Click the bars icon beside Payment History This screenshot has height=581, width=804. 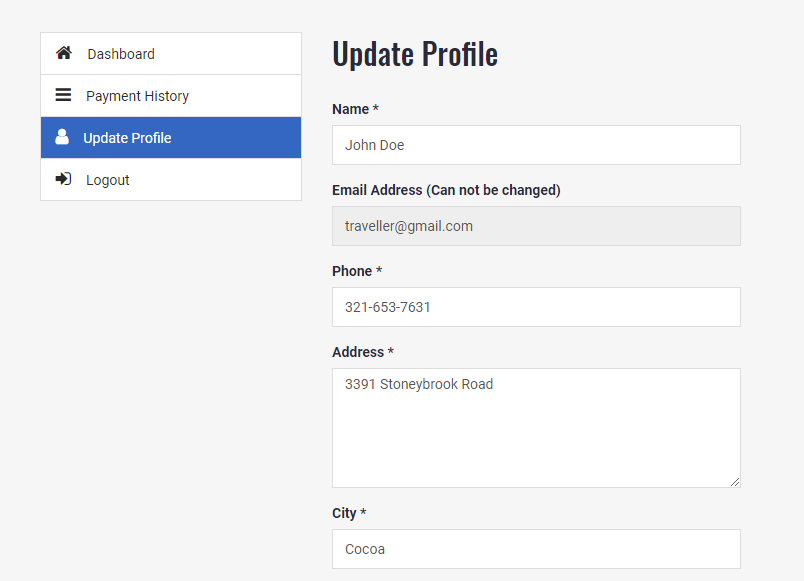(63, 95)
